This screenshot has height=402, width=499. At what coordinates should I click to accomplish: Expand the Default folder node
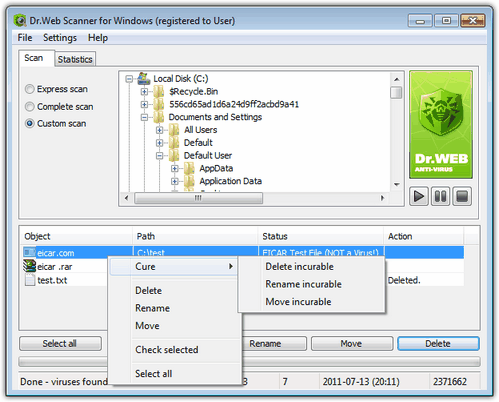(x=160, y=143)
